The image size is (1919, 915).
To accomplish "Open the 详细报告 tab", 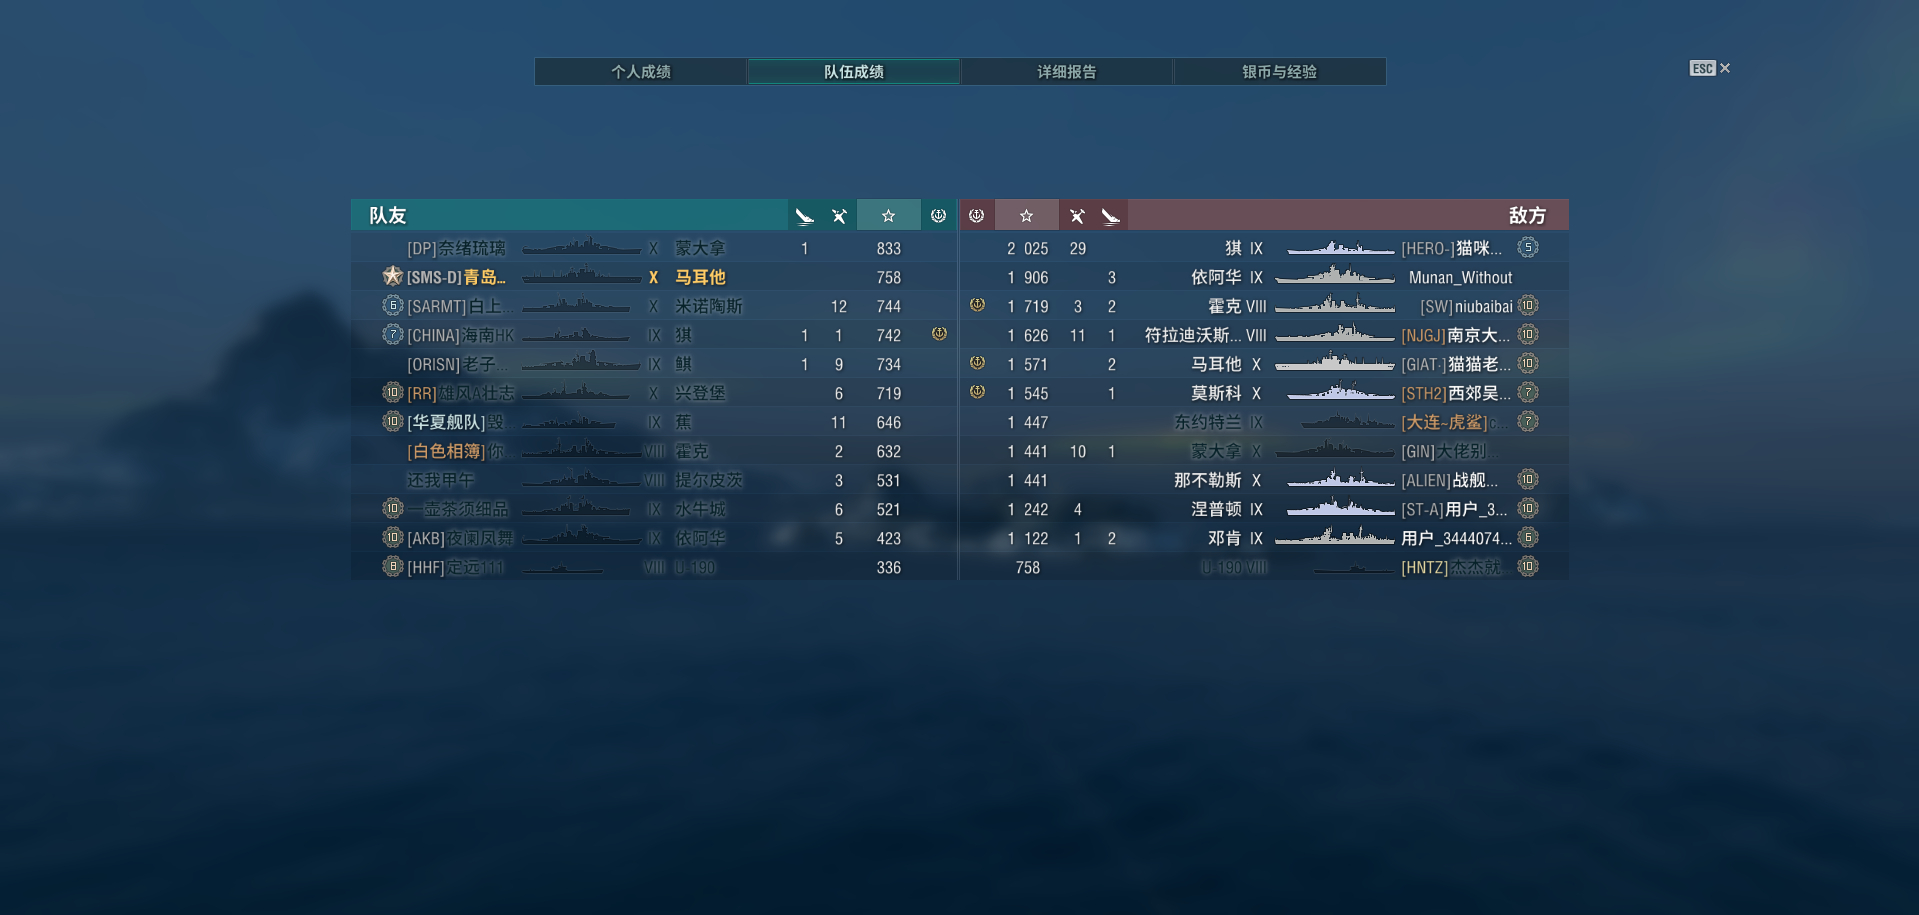I will pos(1066,72).
